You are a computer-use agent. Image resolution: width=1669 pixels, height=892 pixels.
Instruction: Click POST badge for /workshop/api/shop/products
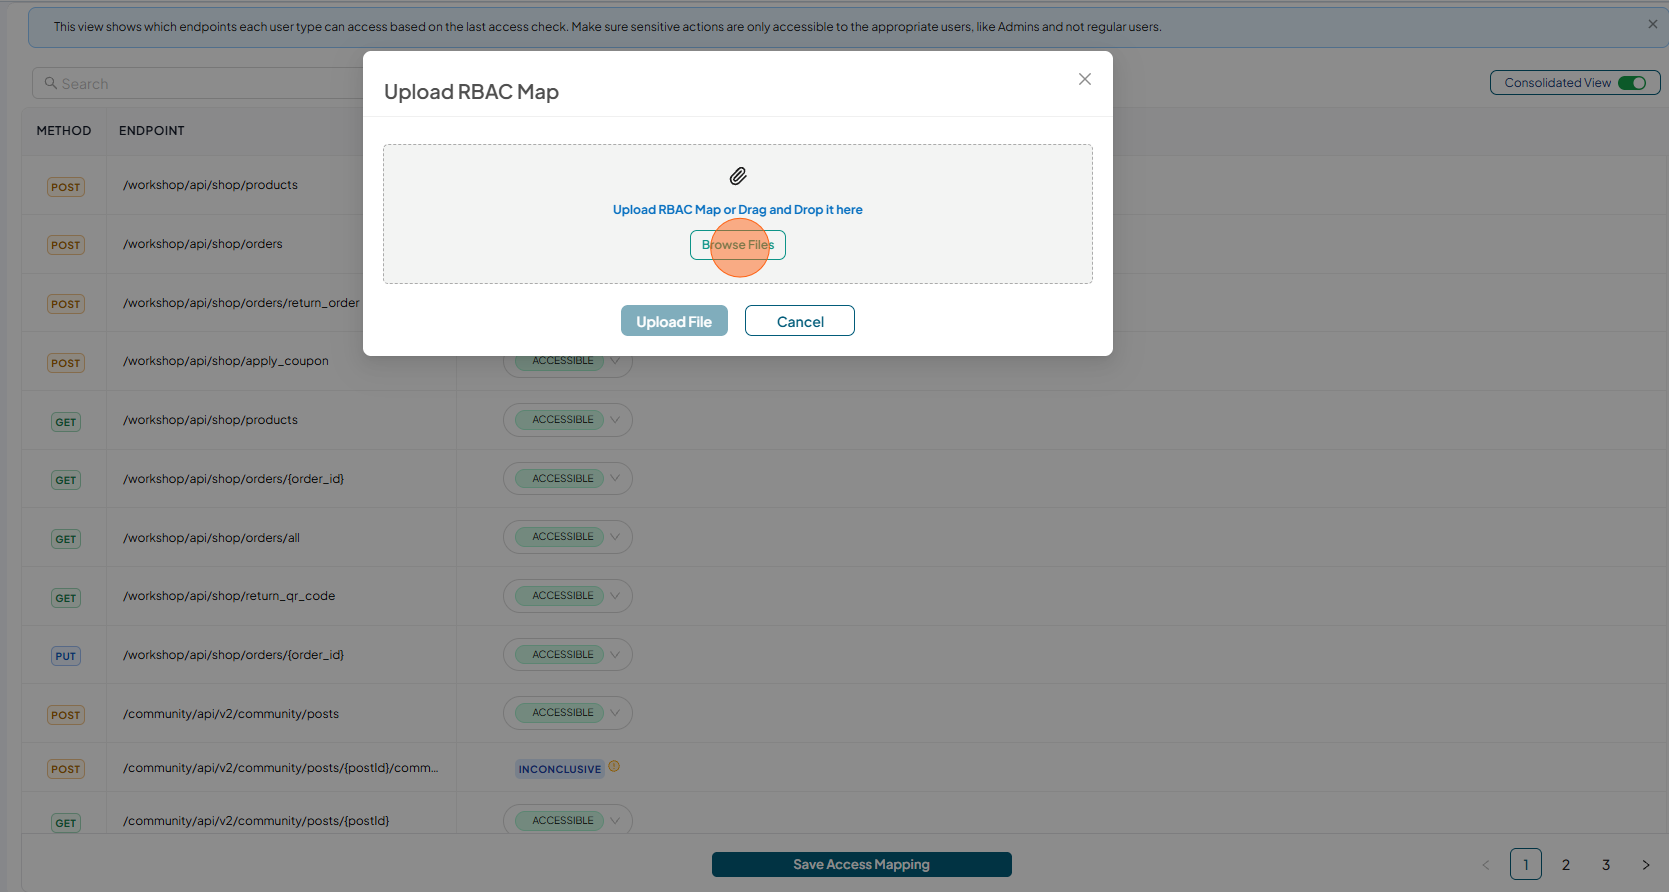(66, 187)
